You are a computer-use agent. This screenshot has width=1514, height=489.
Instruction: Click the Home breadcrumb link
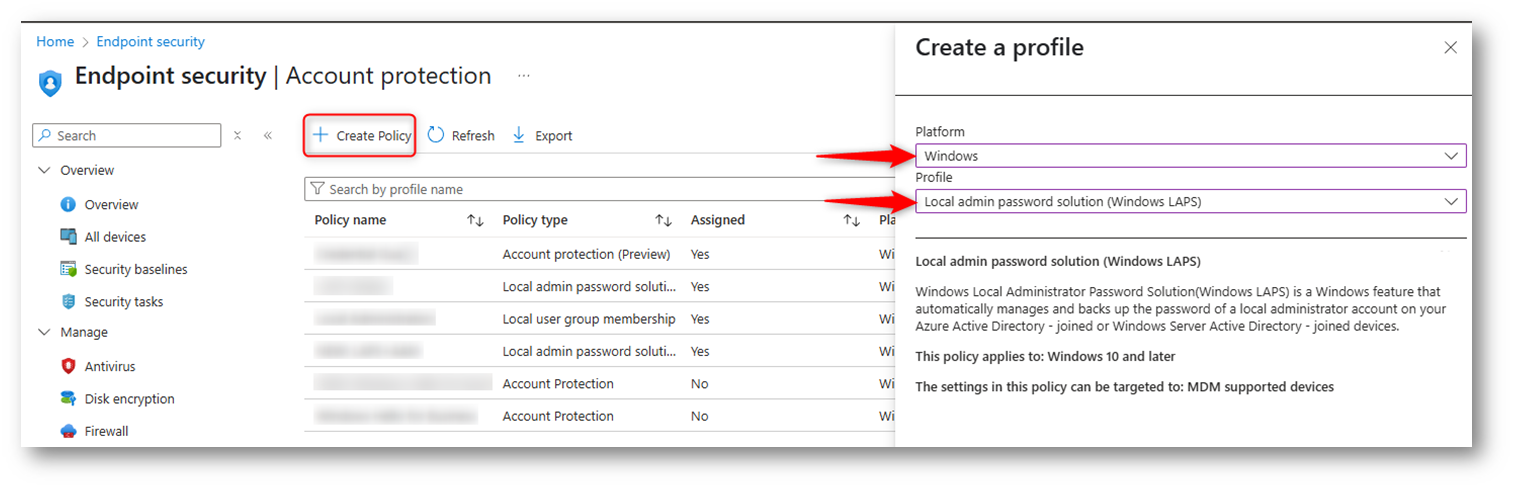55,42
